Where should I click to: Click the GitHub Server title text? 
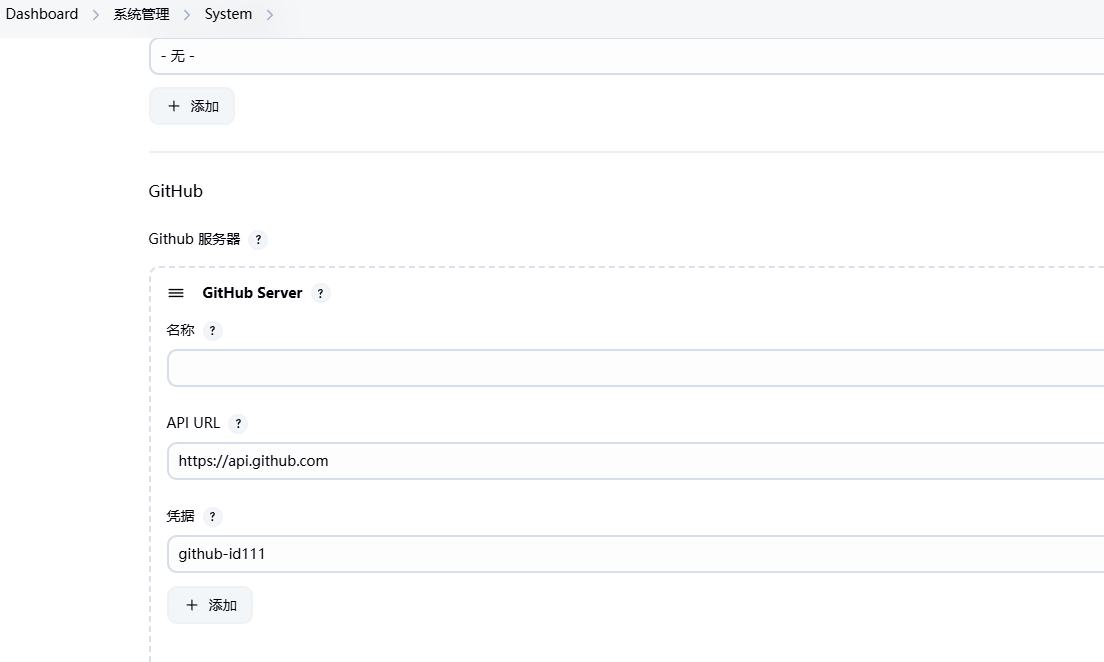(x=252, y=293)
